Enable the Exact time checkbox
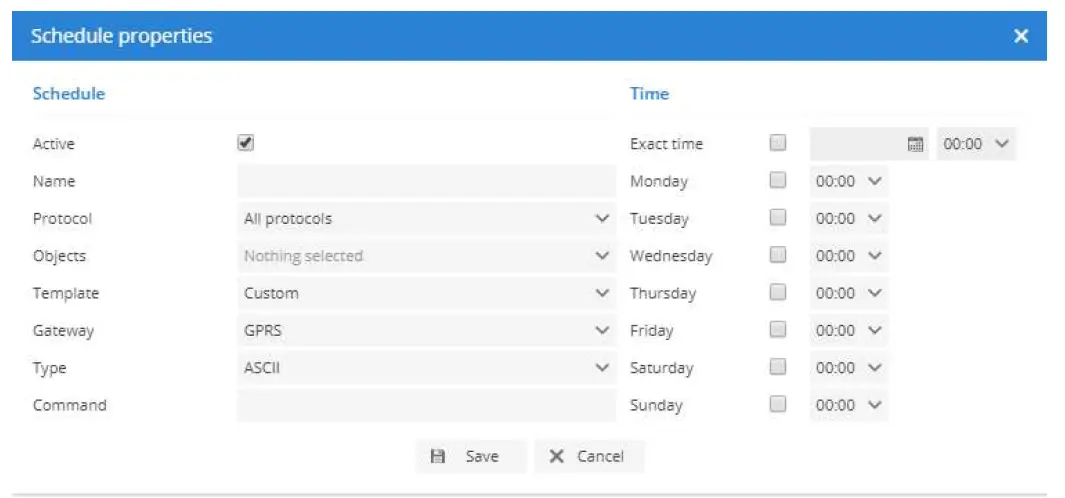This screenshot has width=1065, height=498. point(778,143)
